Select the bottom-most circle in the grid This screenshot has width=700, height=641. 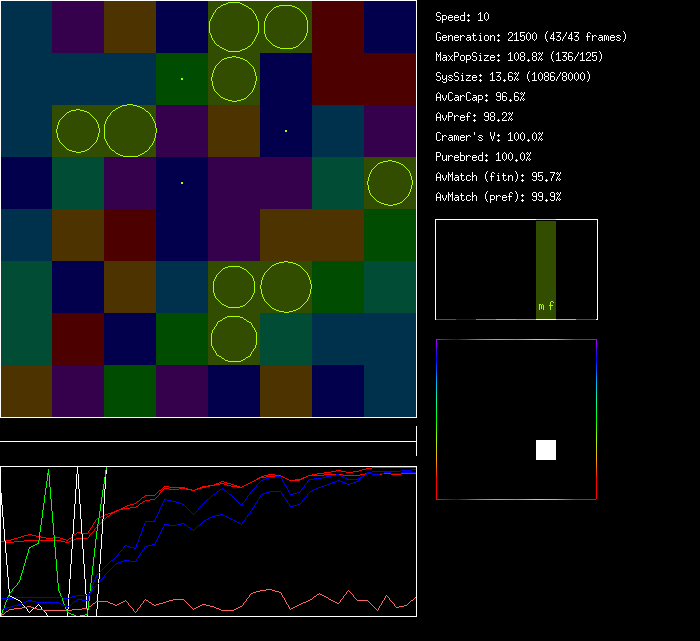(234, 338)
